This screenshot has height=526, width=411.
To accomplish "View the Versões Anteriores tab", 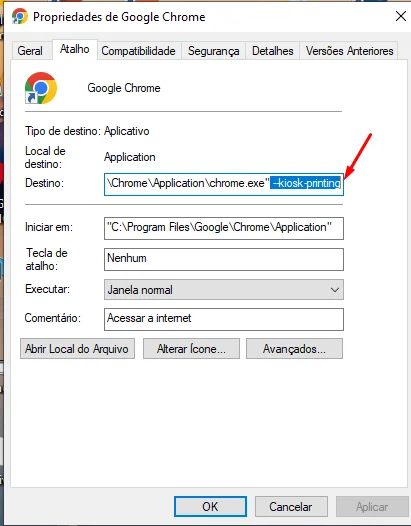I will 349,51.
